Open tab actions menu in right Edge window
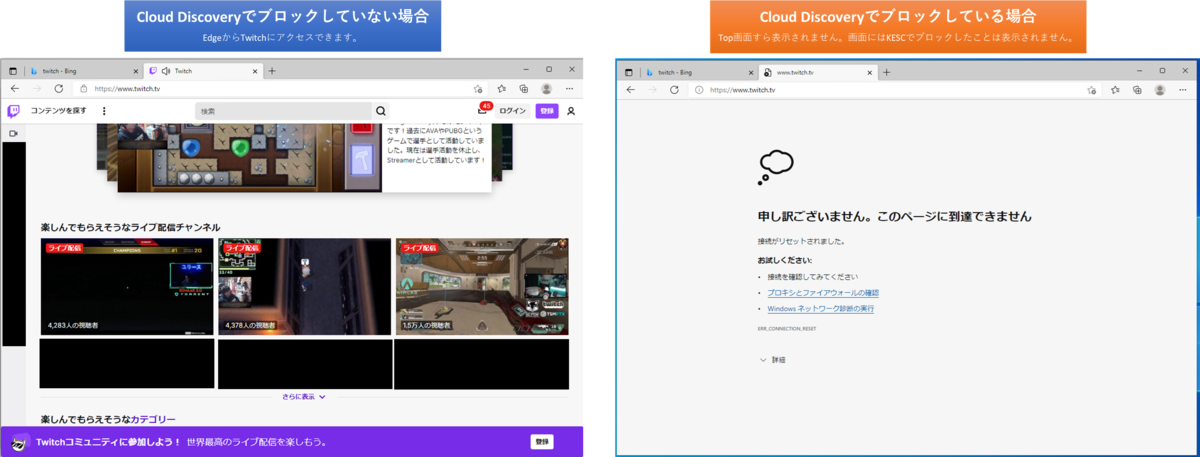The width and height of the screenshot is (1200, 457). point(629,72)
